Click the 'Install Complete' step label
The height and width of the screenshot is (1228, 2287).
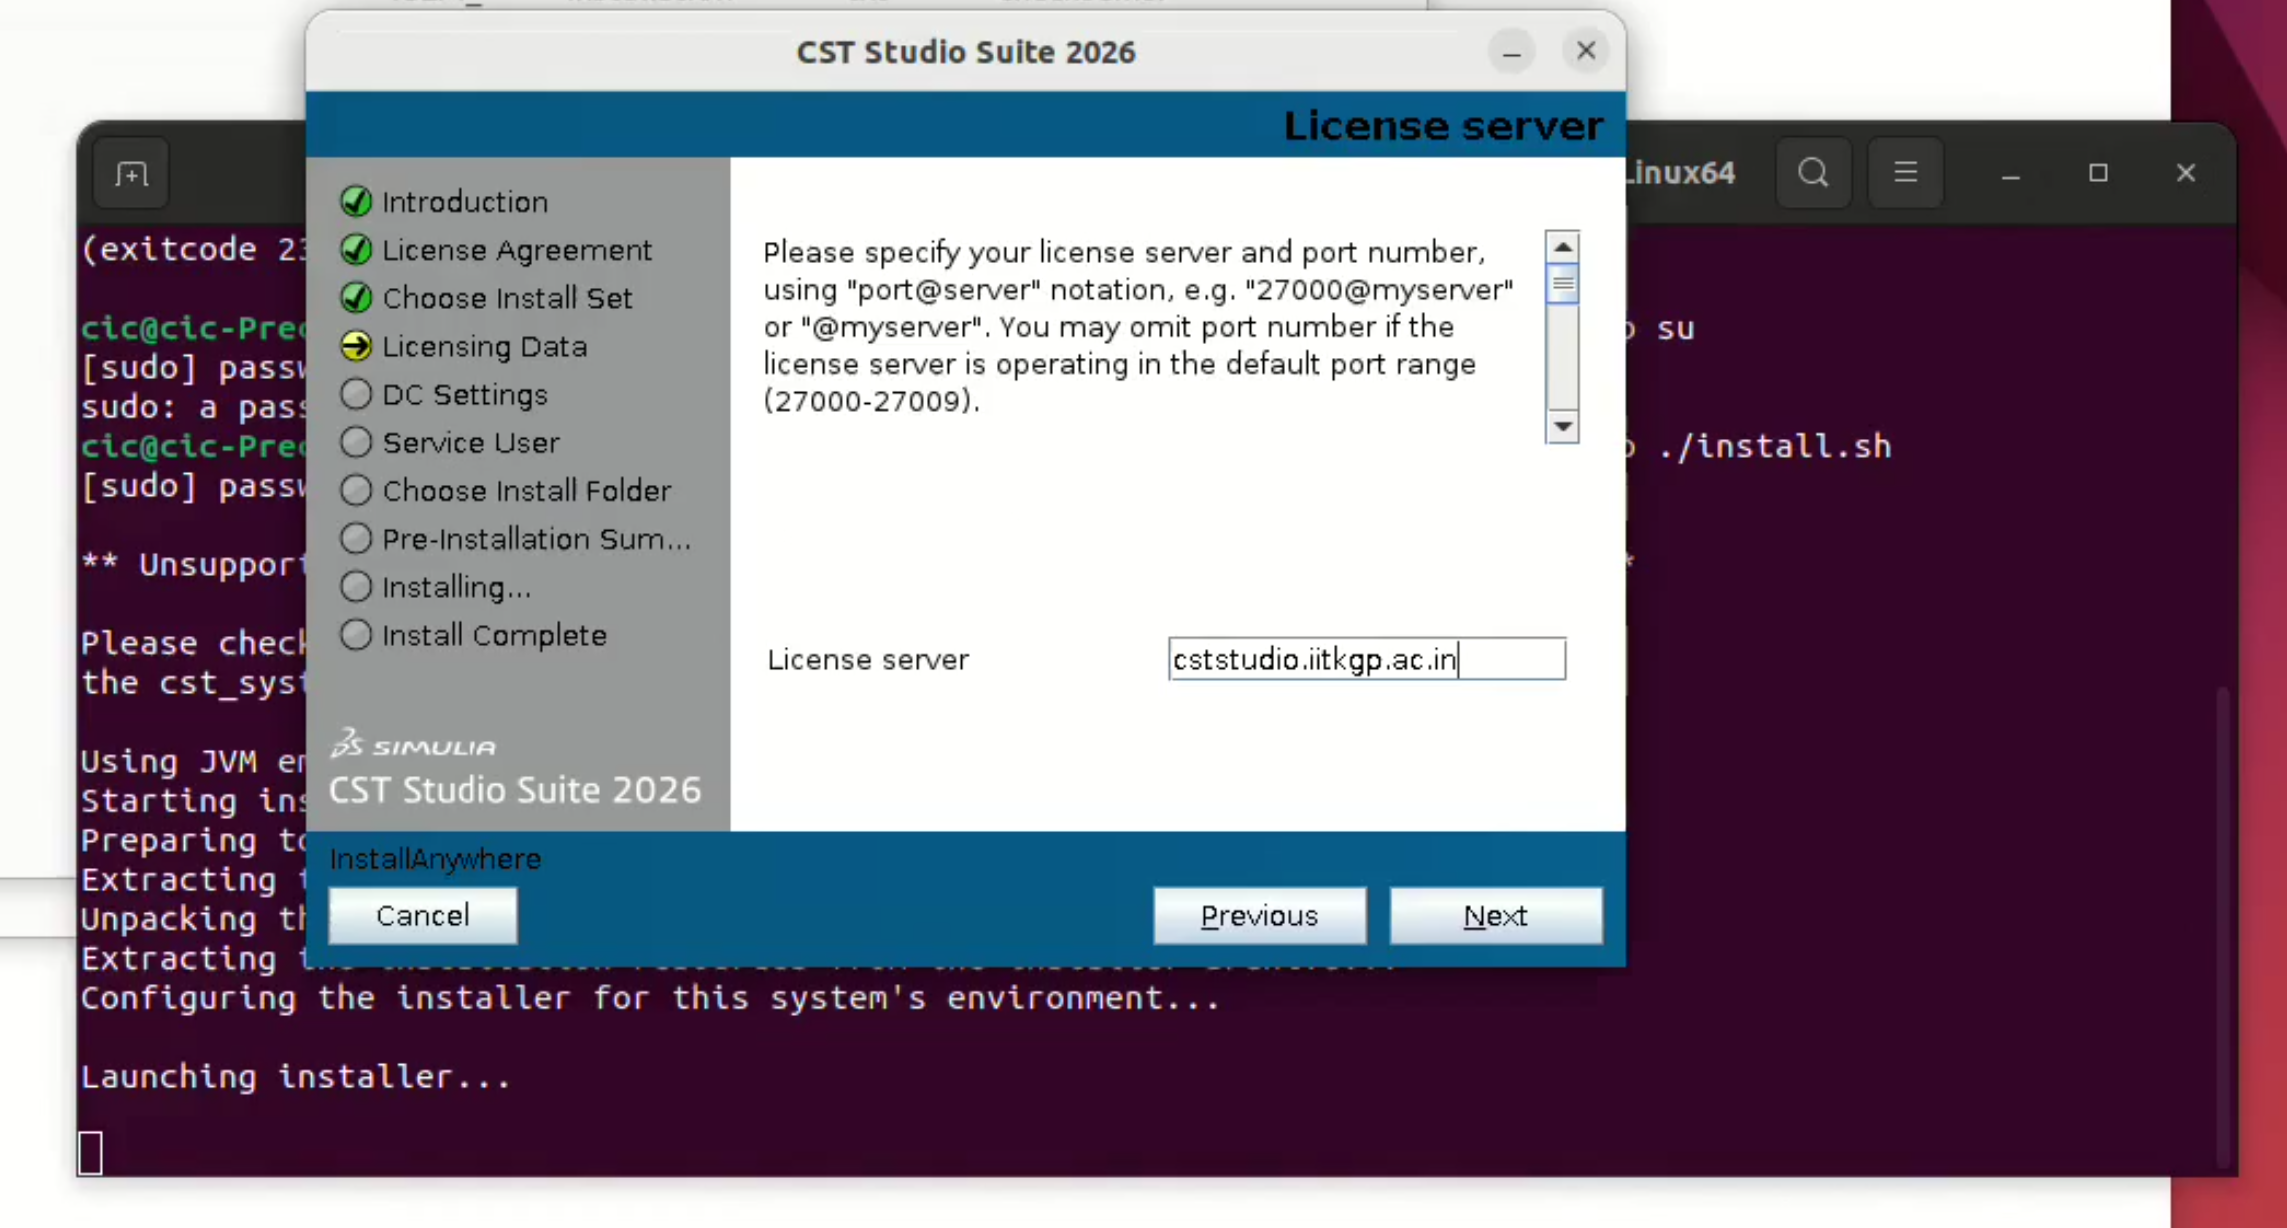494,636
